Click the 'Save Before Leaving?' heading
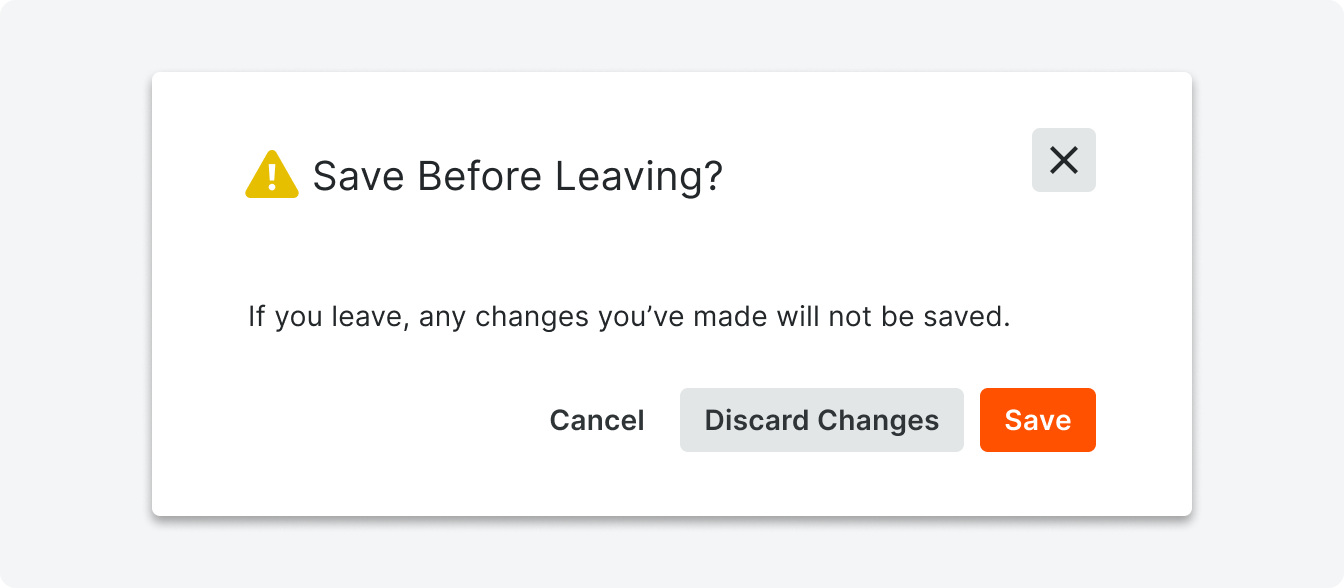Screen dimensions: 1344x588 [x=517, y=177]
